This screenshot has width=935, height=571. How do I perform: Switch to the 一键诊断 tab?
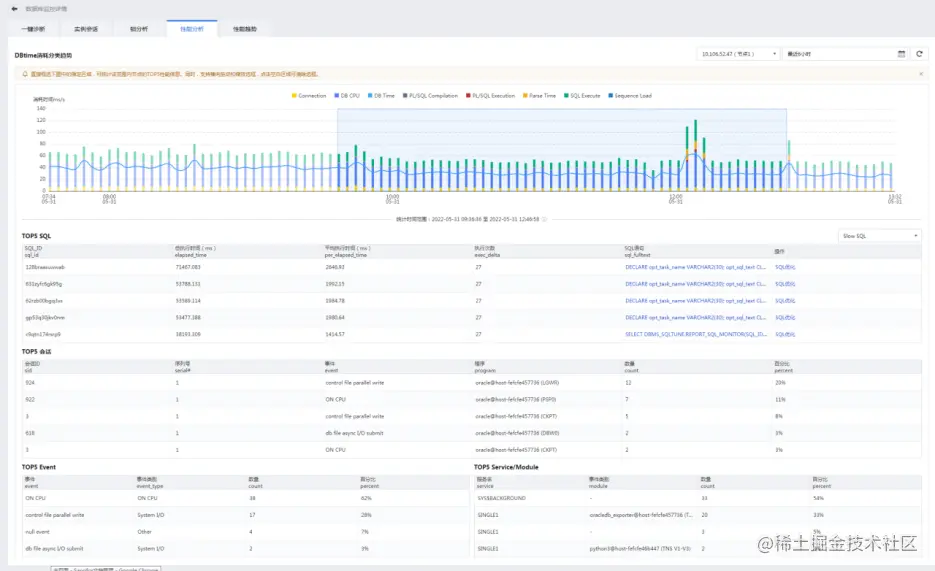[x=33, y=29]
